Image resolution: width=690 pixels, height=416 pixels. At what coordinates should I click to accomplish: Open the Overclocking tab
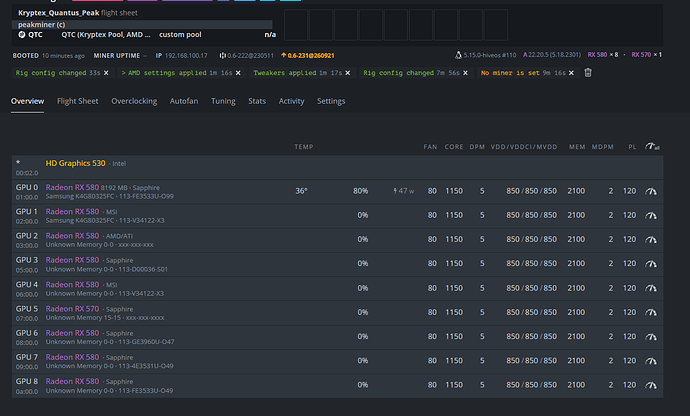[x=134, y=101]
